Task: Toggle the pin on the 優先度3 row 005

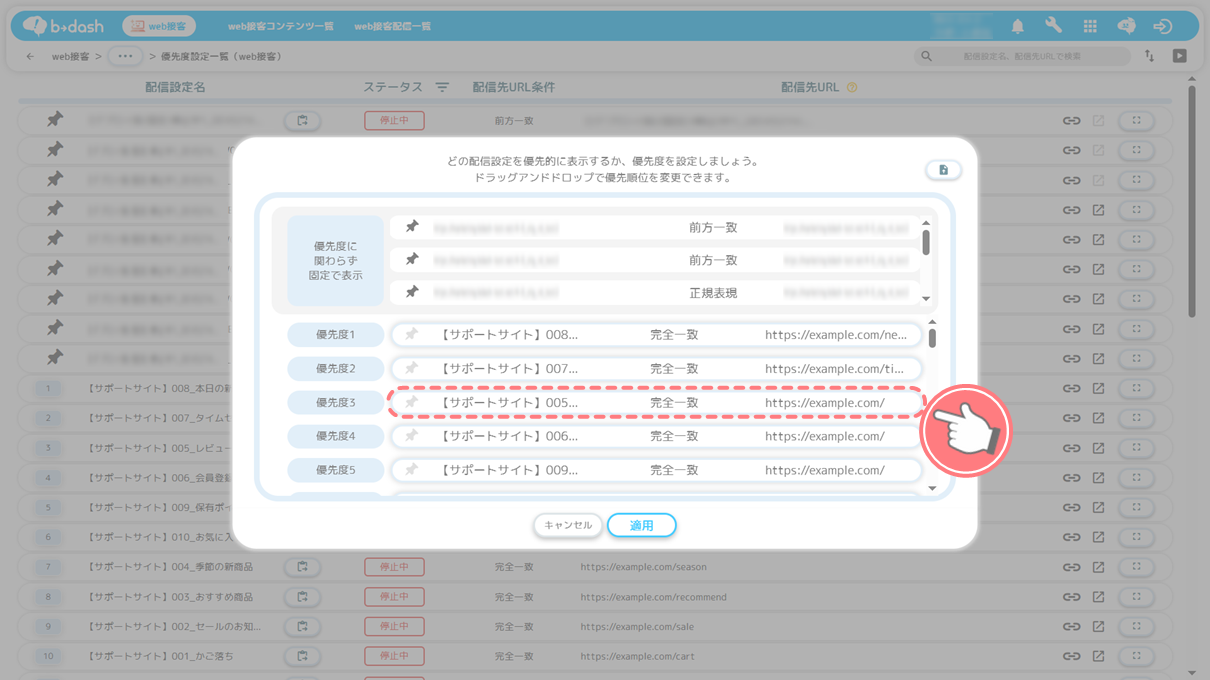Action: [x=411, y=403]
